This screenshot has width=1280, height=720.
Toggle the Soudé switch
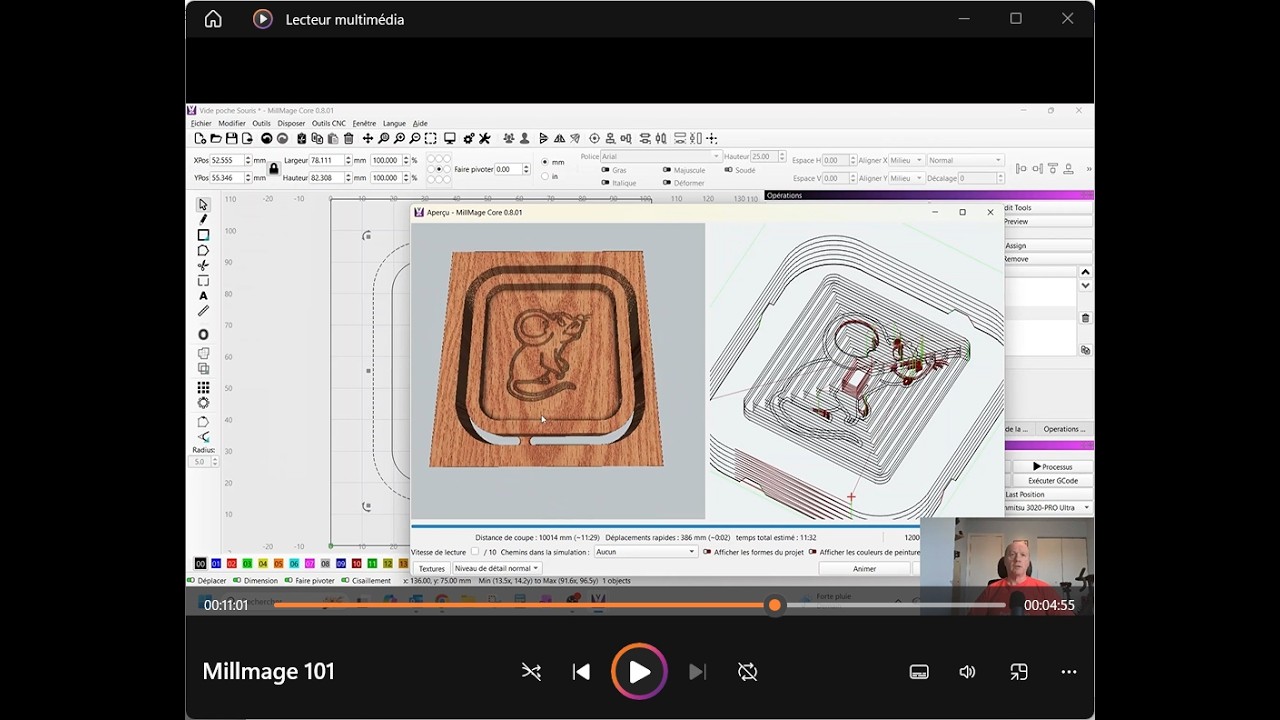[x=728, y=170]
